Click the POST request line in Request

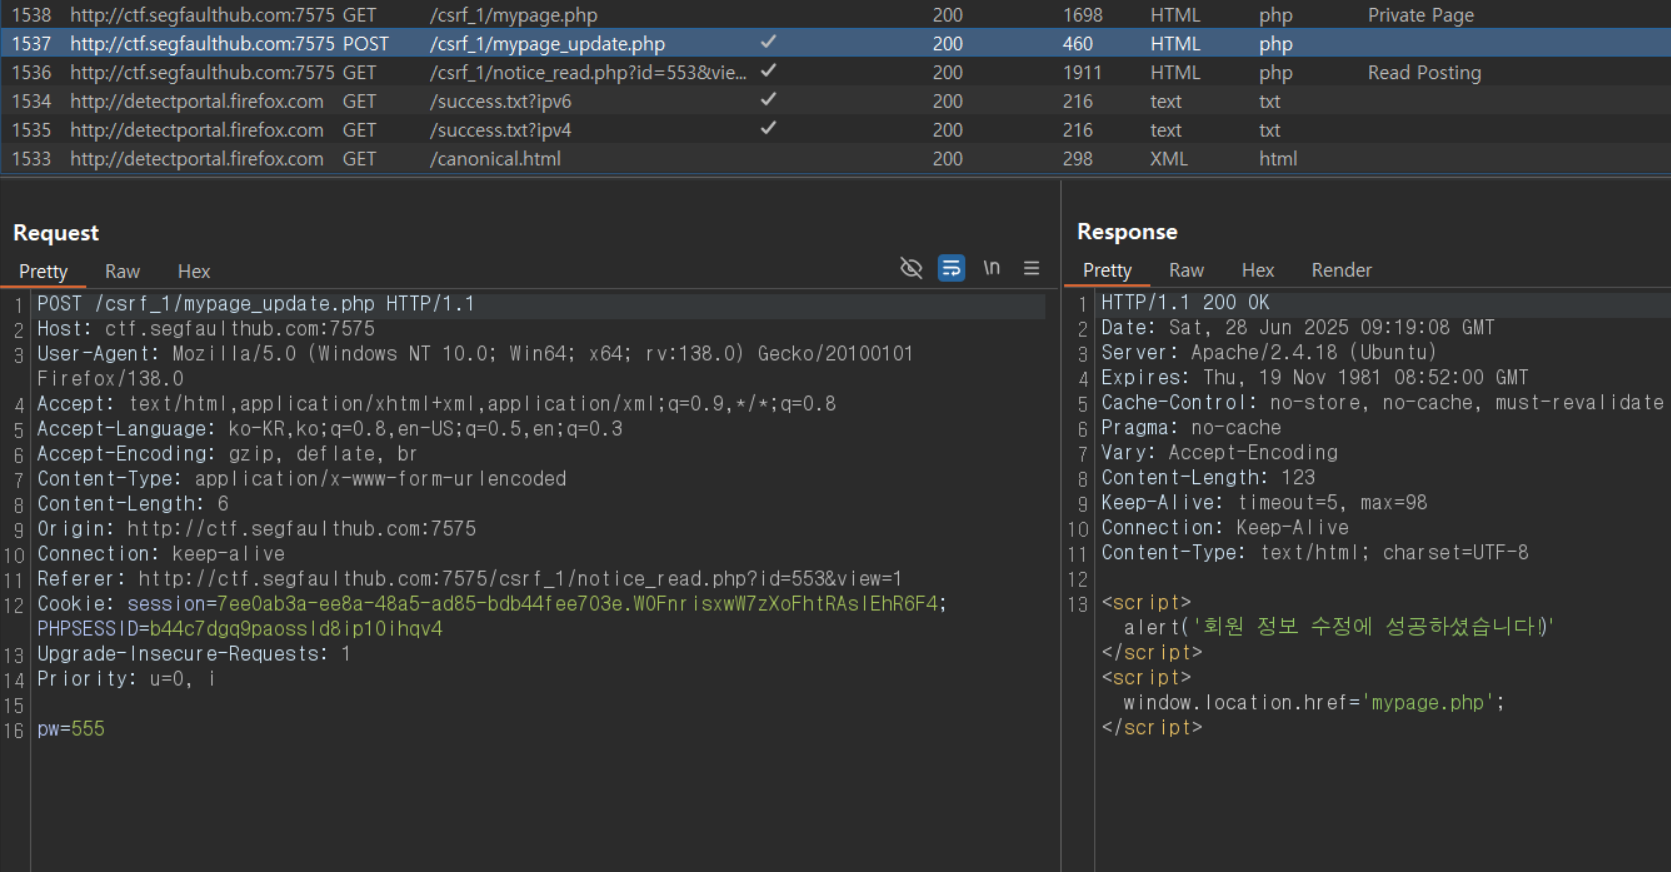click(x=256, y=304)
